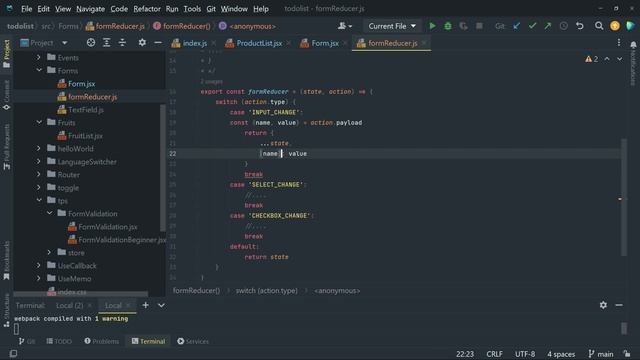Screen dimensions: 640x360
Task: Open Current File run configuration dropdown
Action: pyautogui.click(x=392, y=26)
